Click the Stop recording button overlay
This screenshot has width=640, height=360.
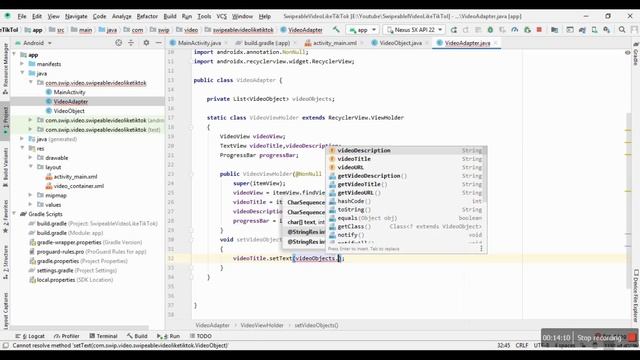(606, 338)
